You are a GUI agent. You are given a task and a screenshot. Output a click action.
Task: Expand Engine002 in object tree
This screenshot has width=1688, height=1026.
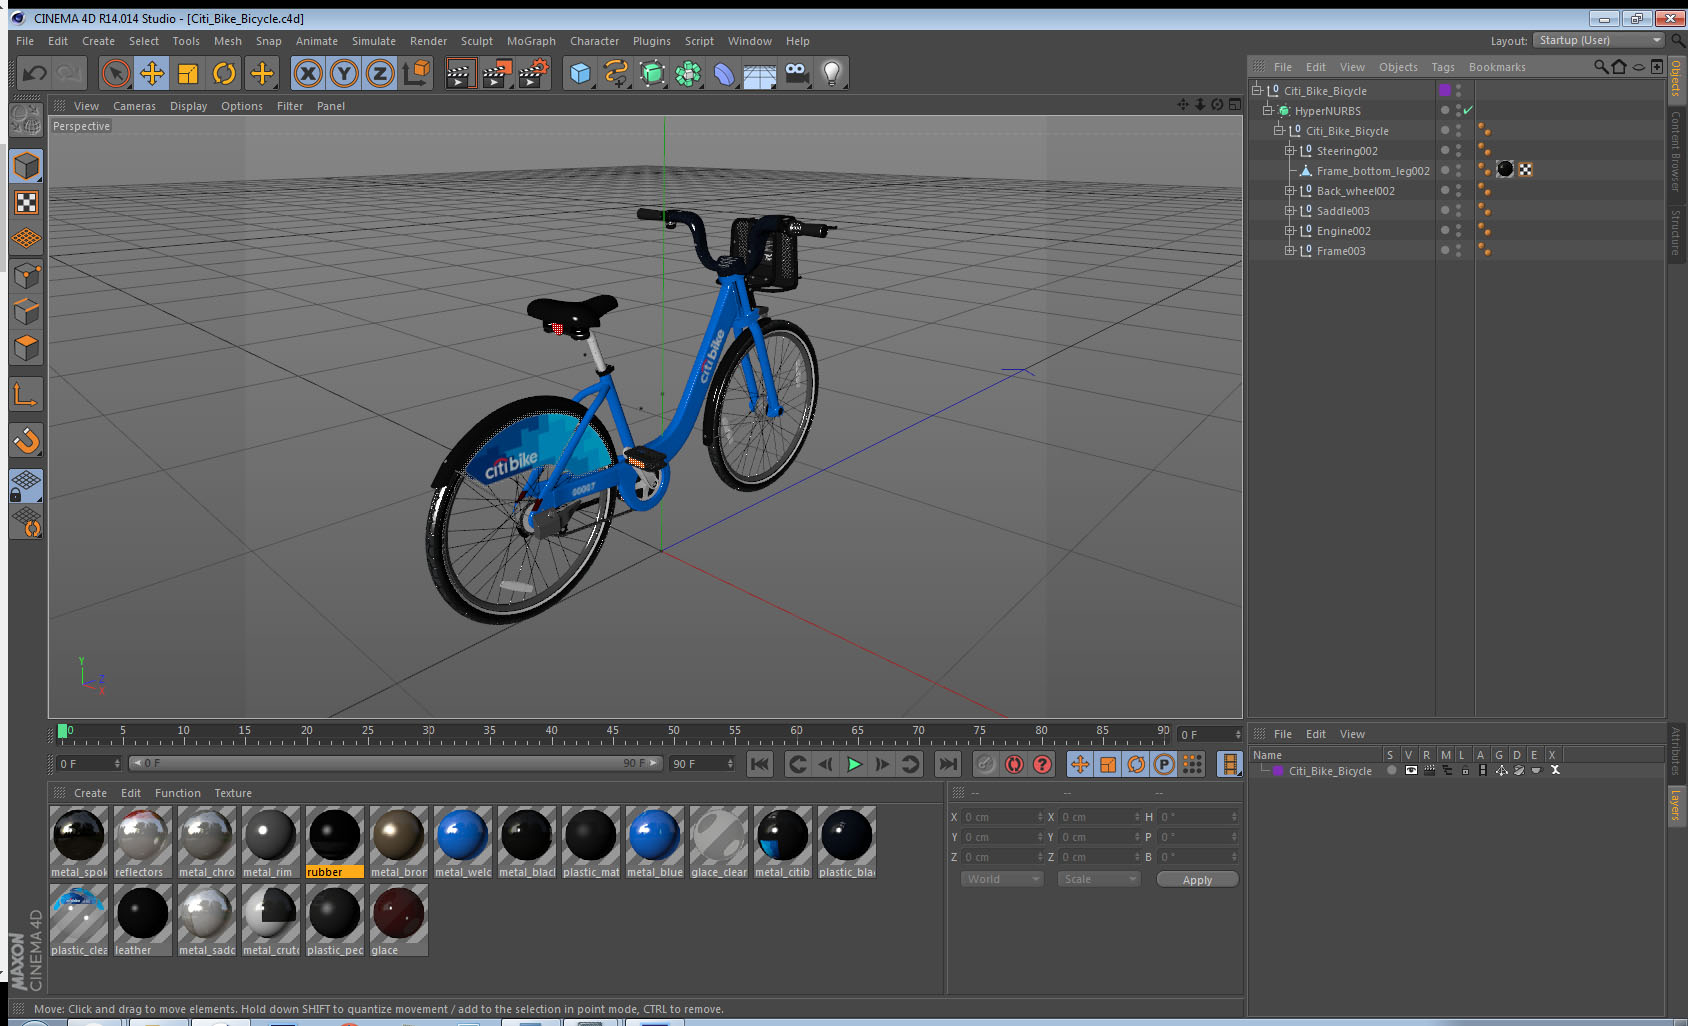(1290, 231)
